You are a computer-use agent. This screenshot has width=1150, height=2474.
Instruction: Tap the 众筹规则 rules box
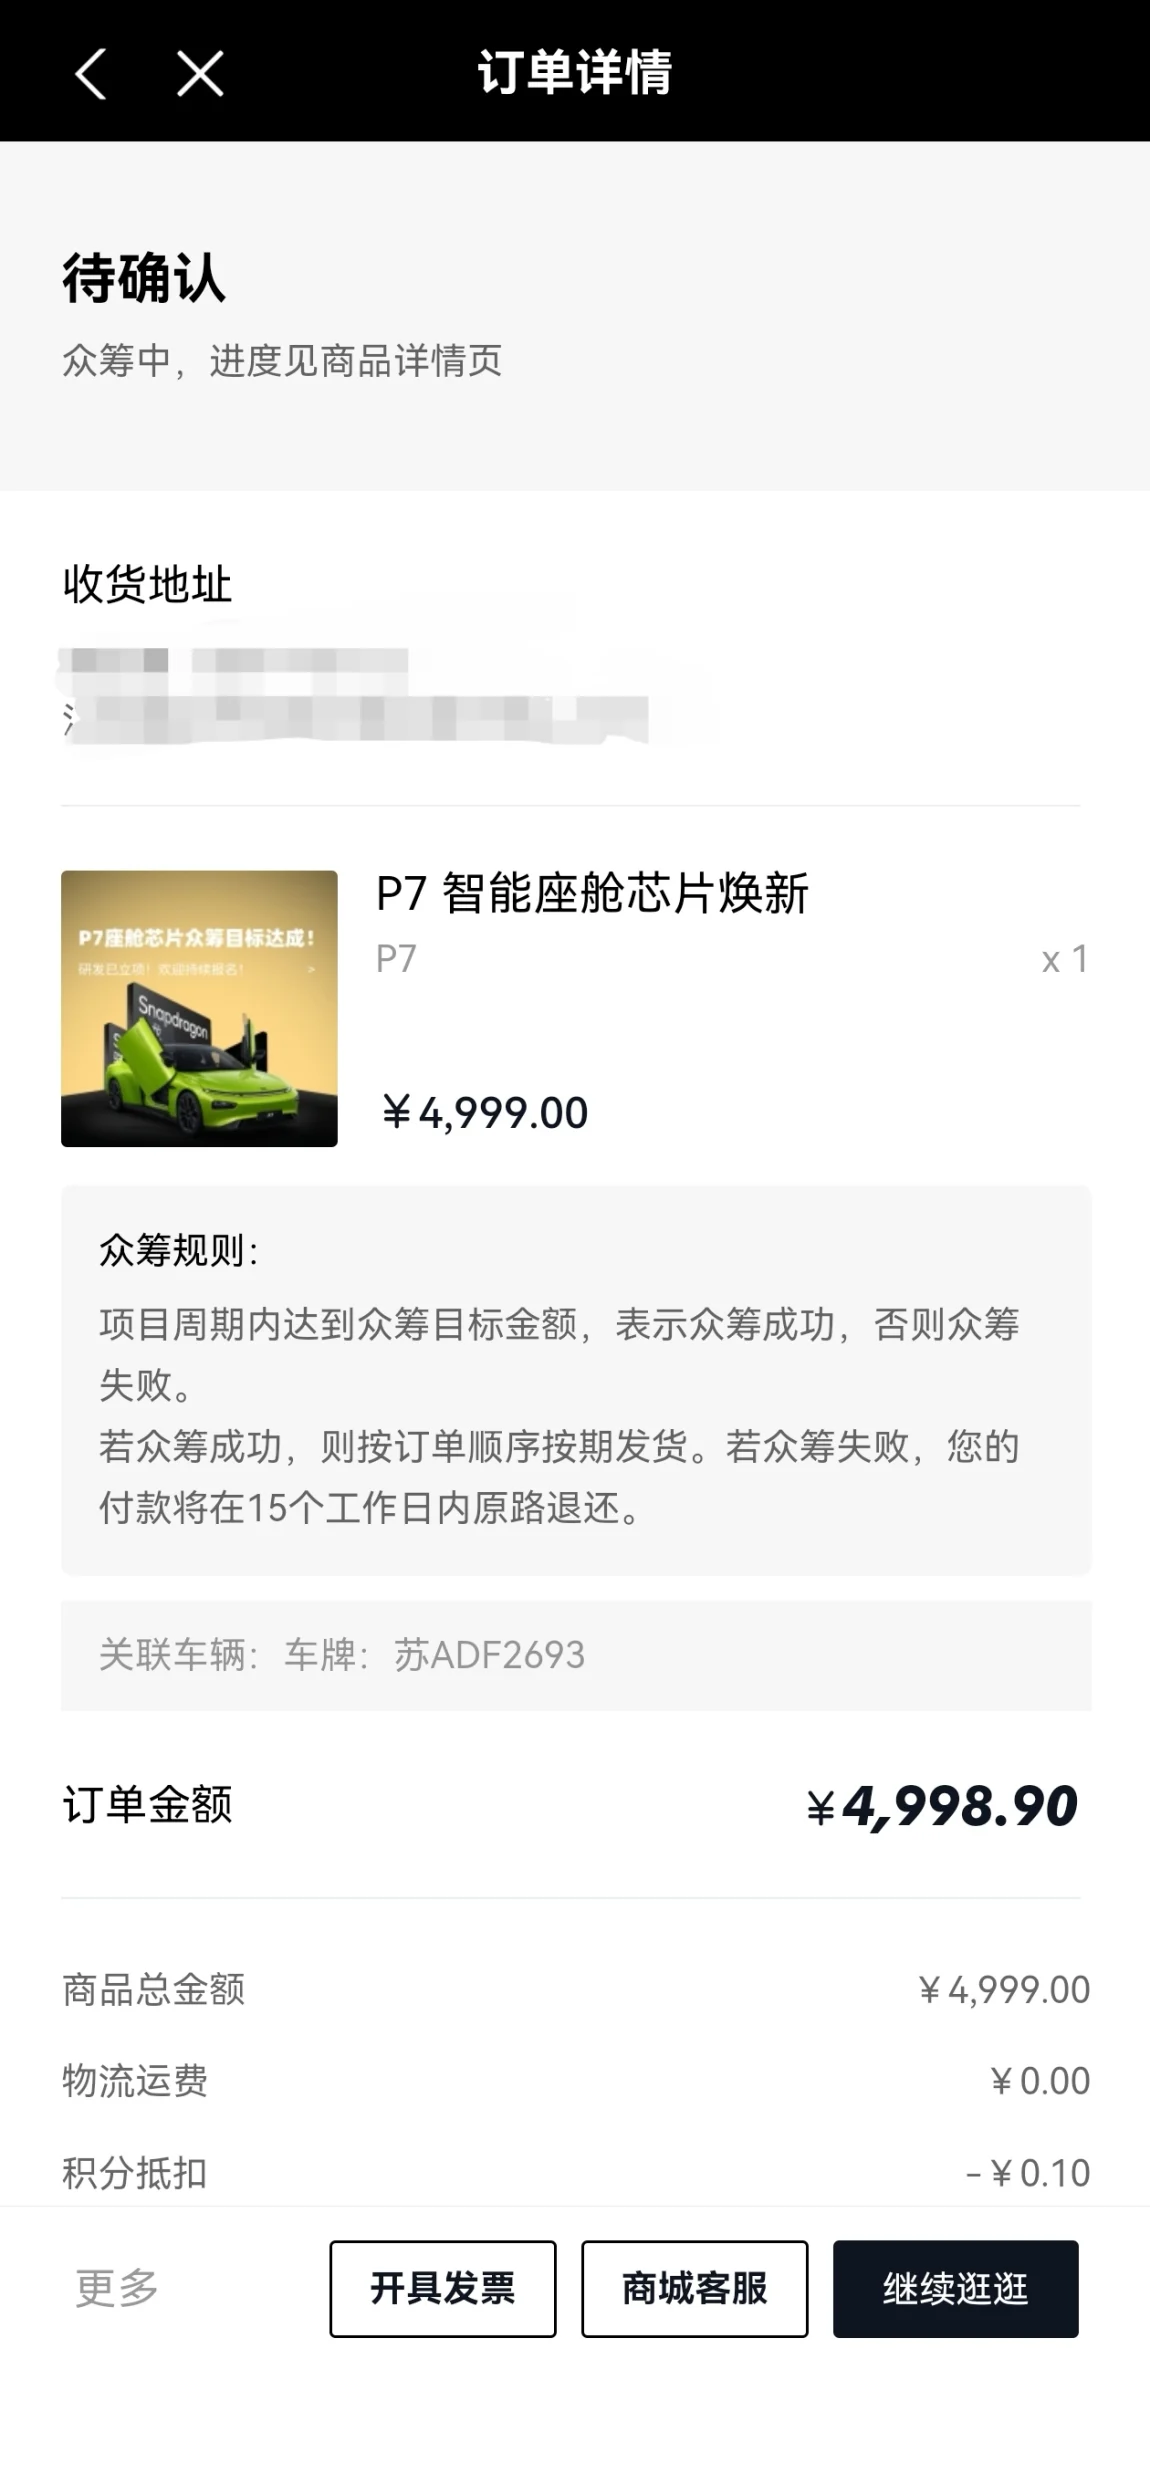pyautogui.click(x=576, y=1380)
